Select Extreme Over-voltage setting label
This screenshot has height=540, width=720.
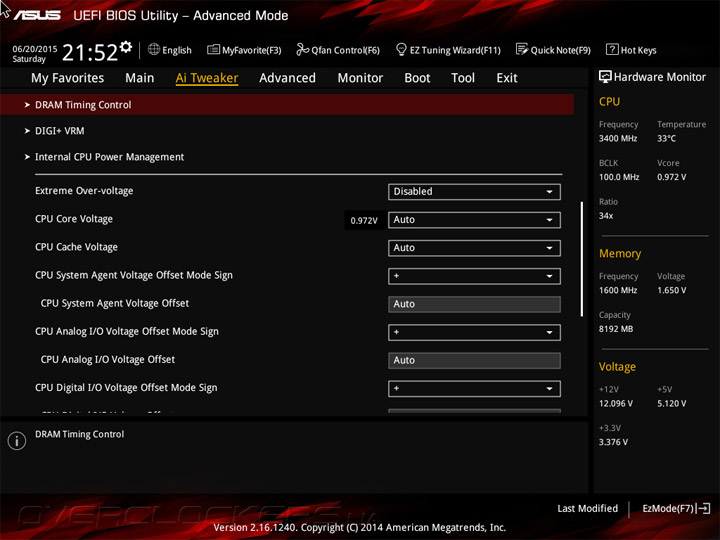pyautogui.click(x=84, y=191)
